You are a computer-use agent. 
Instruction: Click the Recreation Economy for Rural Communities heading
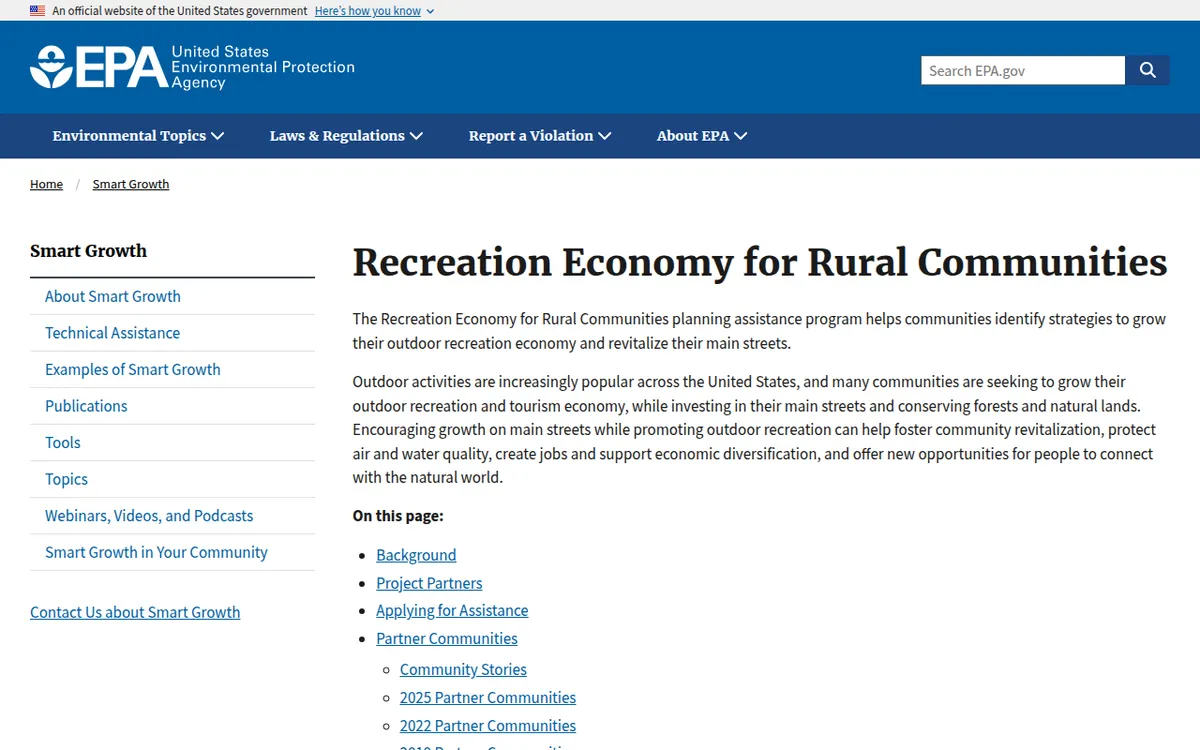[760, 262]
